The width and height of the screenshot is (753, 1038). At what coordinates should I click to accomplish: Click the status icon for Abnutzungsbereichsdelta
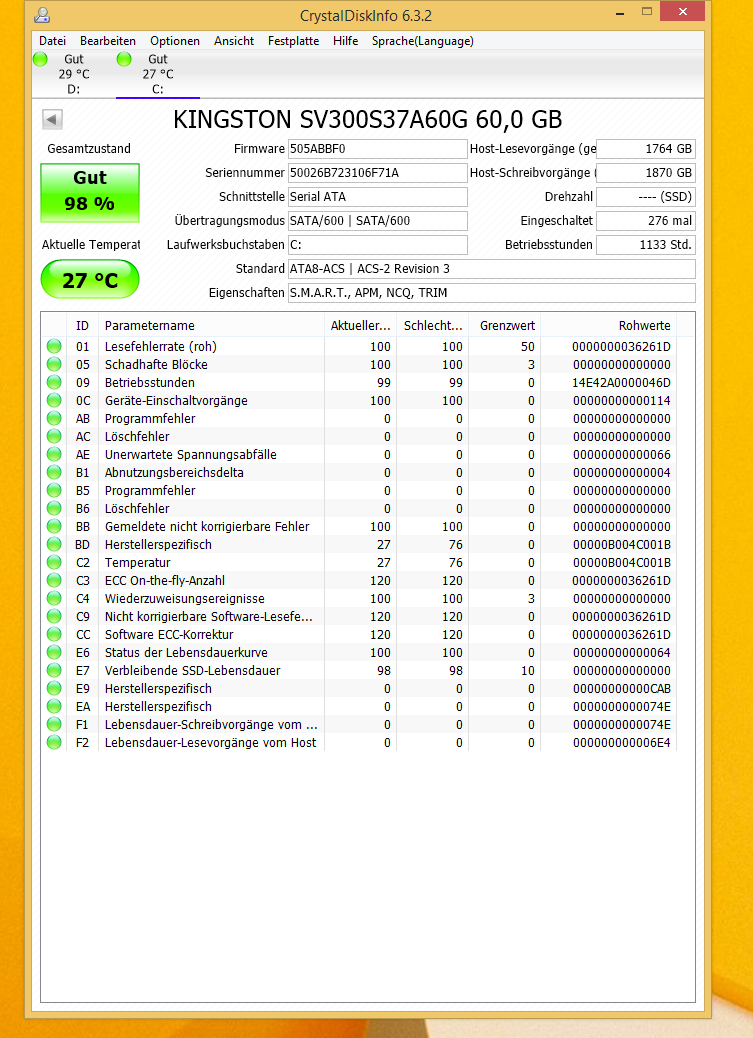coord(54,473)
